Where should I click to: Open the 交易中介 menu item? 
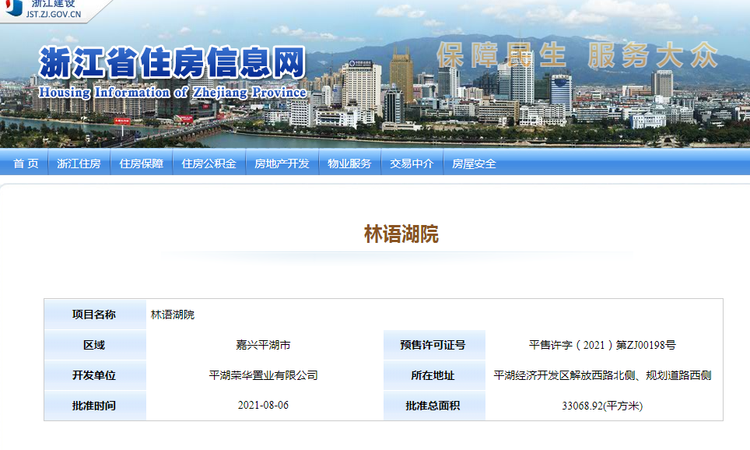[x=411, y=164]
